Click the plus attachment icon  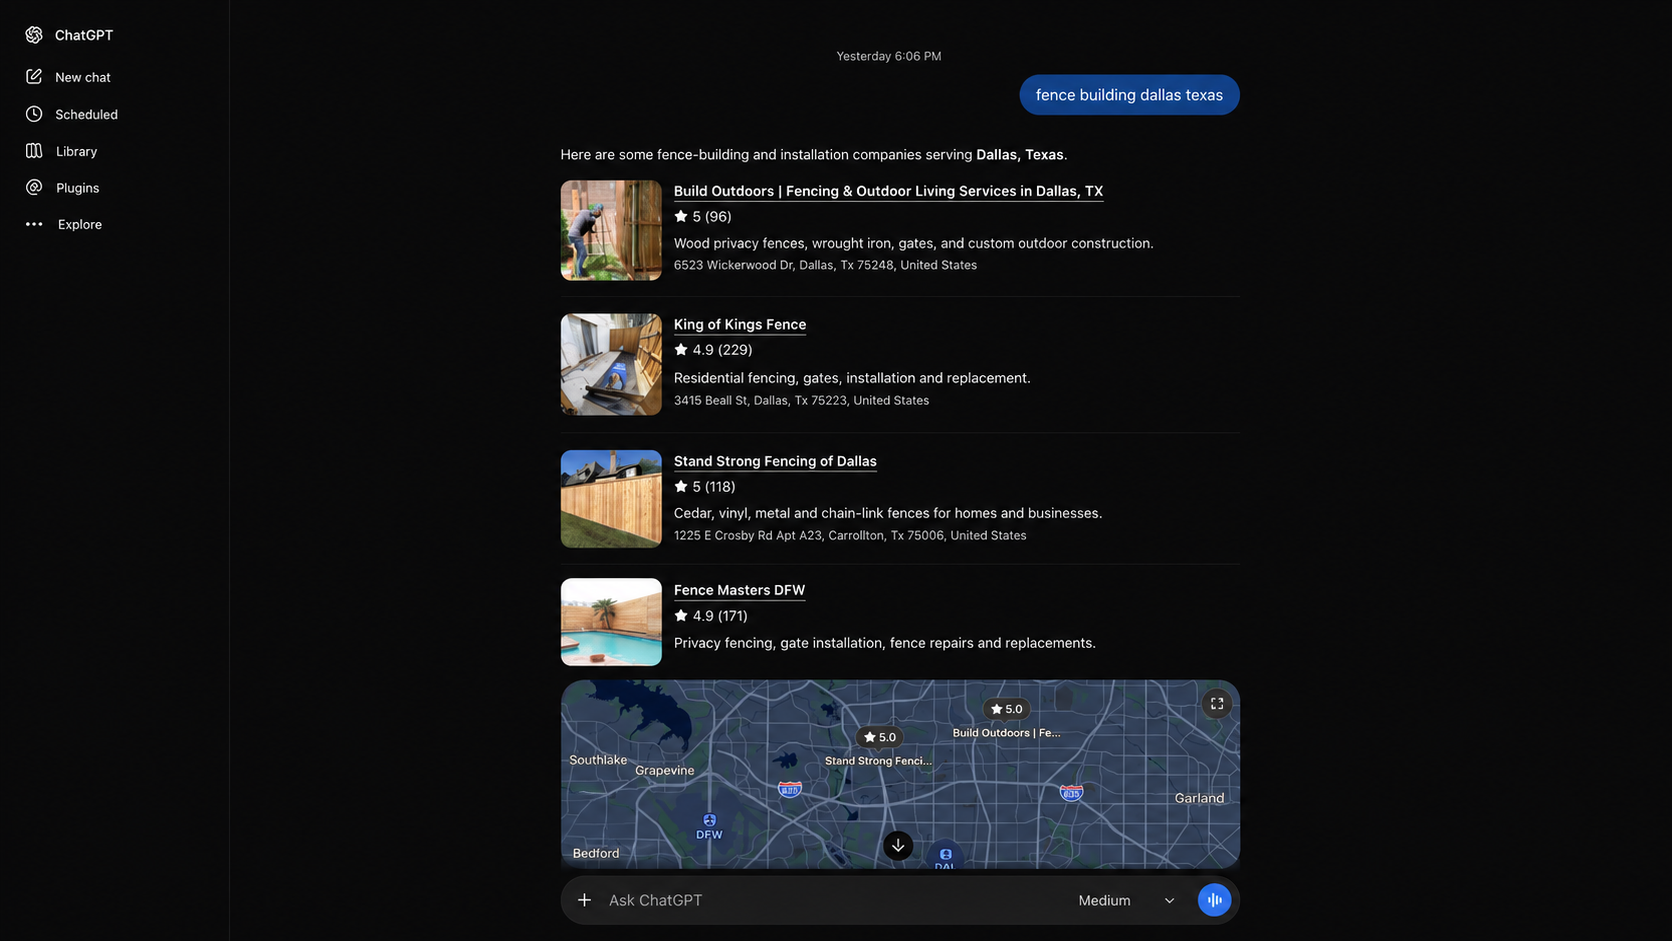584,900
